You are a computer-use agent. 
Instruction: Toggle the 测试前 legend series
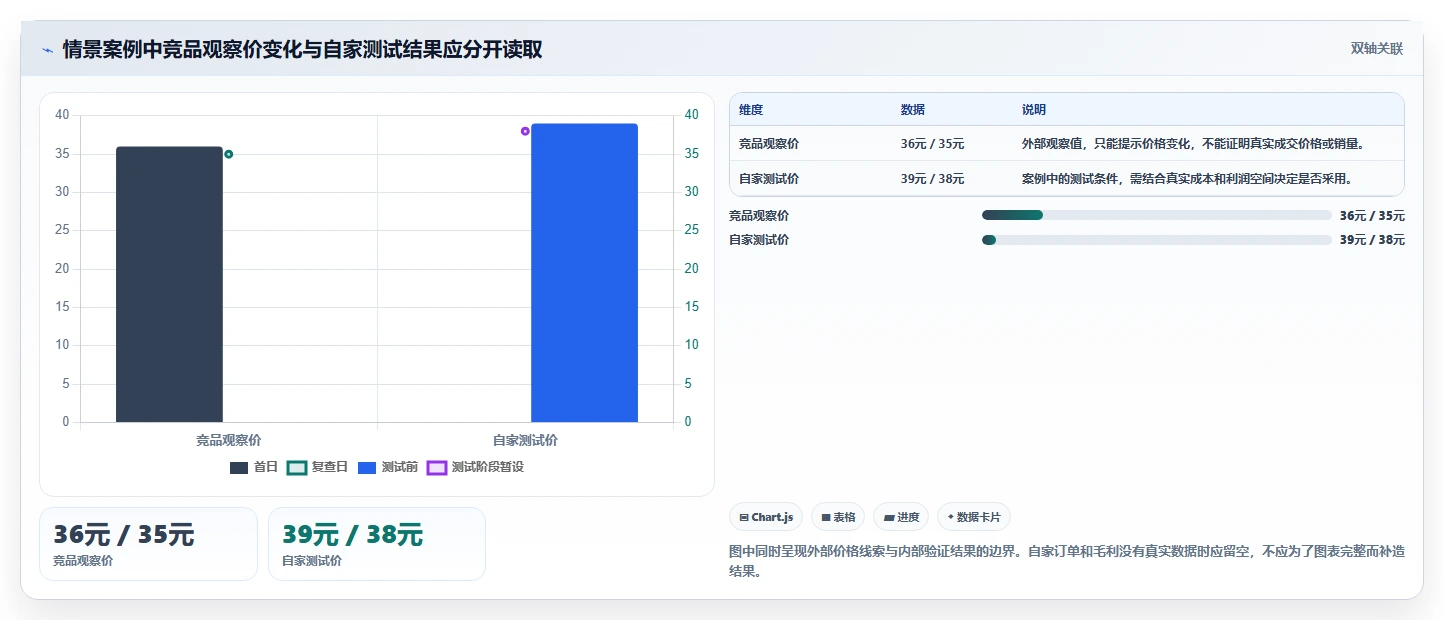(x=388, y=467)
